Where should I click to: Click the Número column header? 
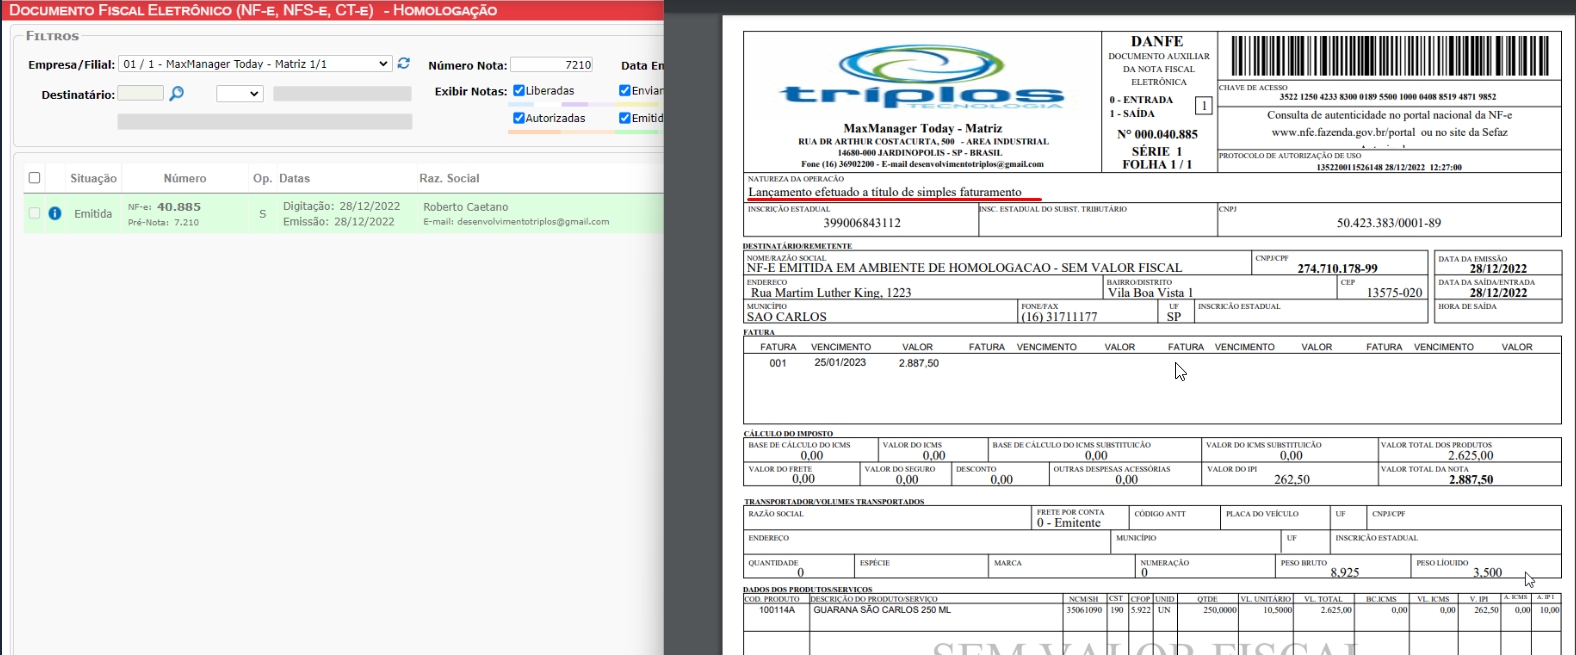point(185,178)
